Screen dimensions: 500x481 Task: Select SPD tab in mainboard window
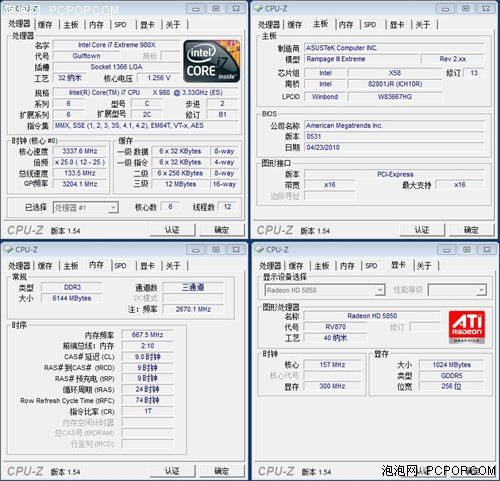[370, 25]
